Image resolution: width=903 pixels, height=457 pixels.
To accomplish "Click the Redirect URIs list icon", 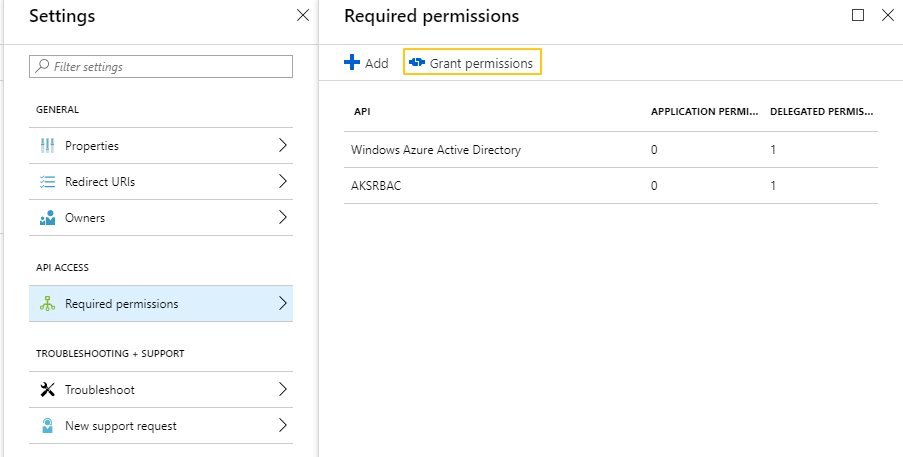I will (46, 182).
